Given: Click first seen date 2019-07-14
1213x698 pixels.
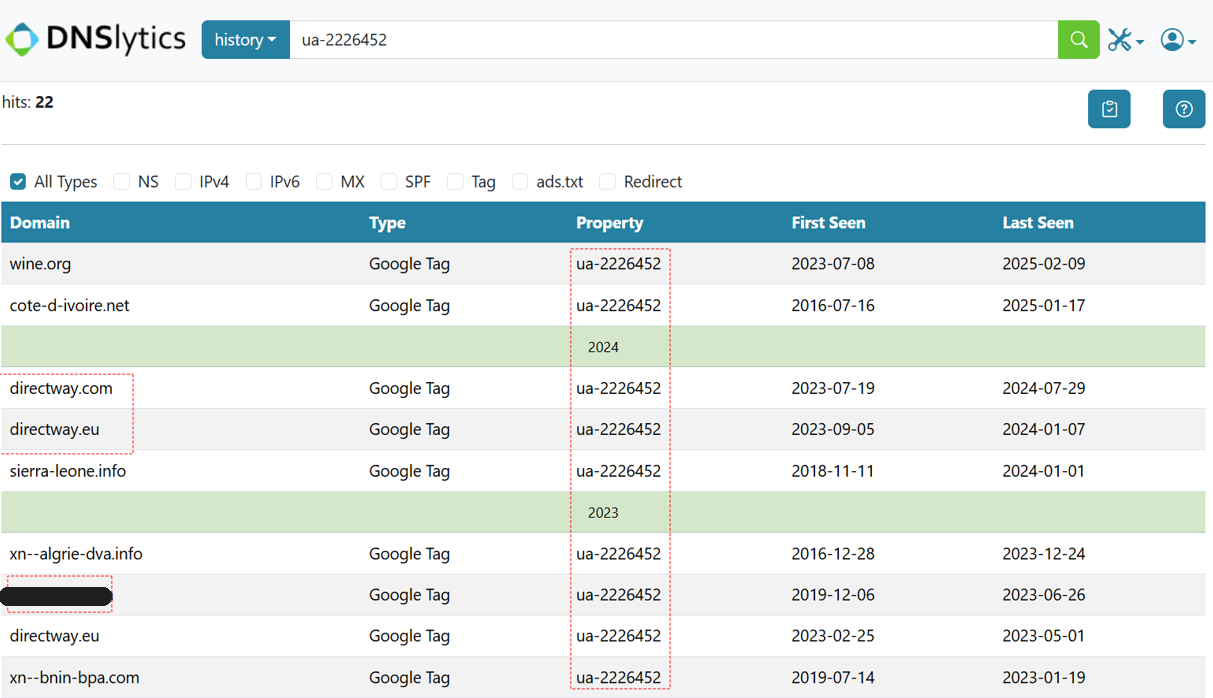Looking at the screenshot, I should [x=833, y=677].
